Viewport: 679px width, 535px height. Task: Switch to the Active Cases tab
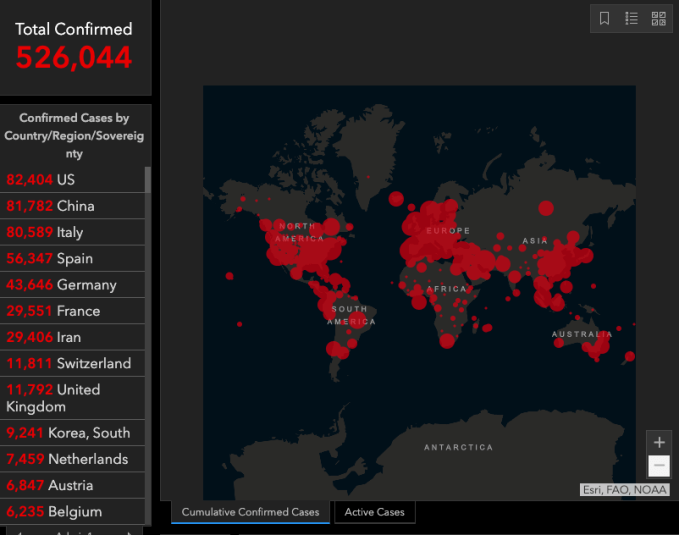[x=375, y=512]
